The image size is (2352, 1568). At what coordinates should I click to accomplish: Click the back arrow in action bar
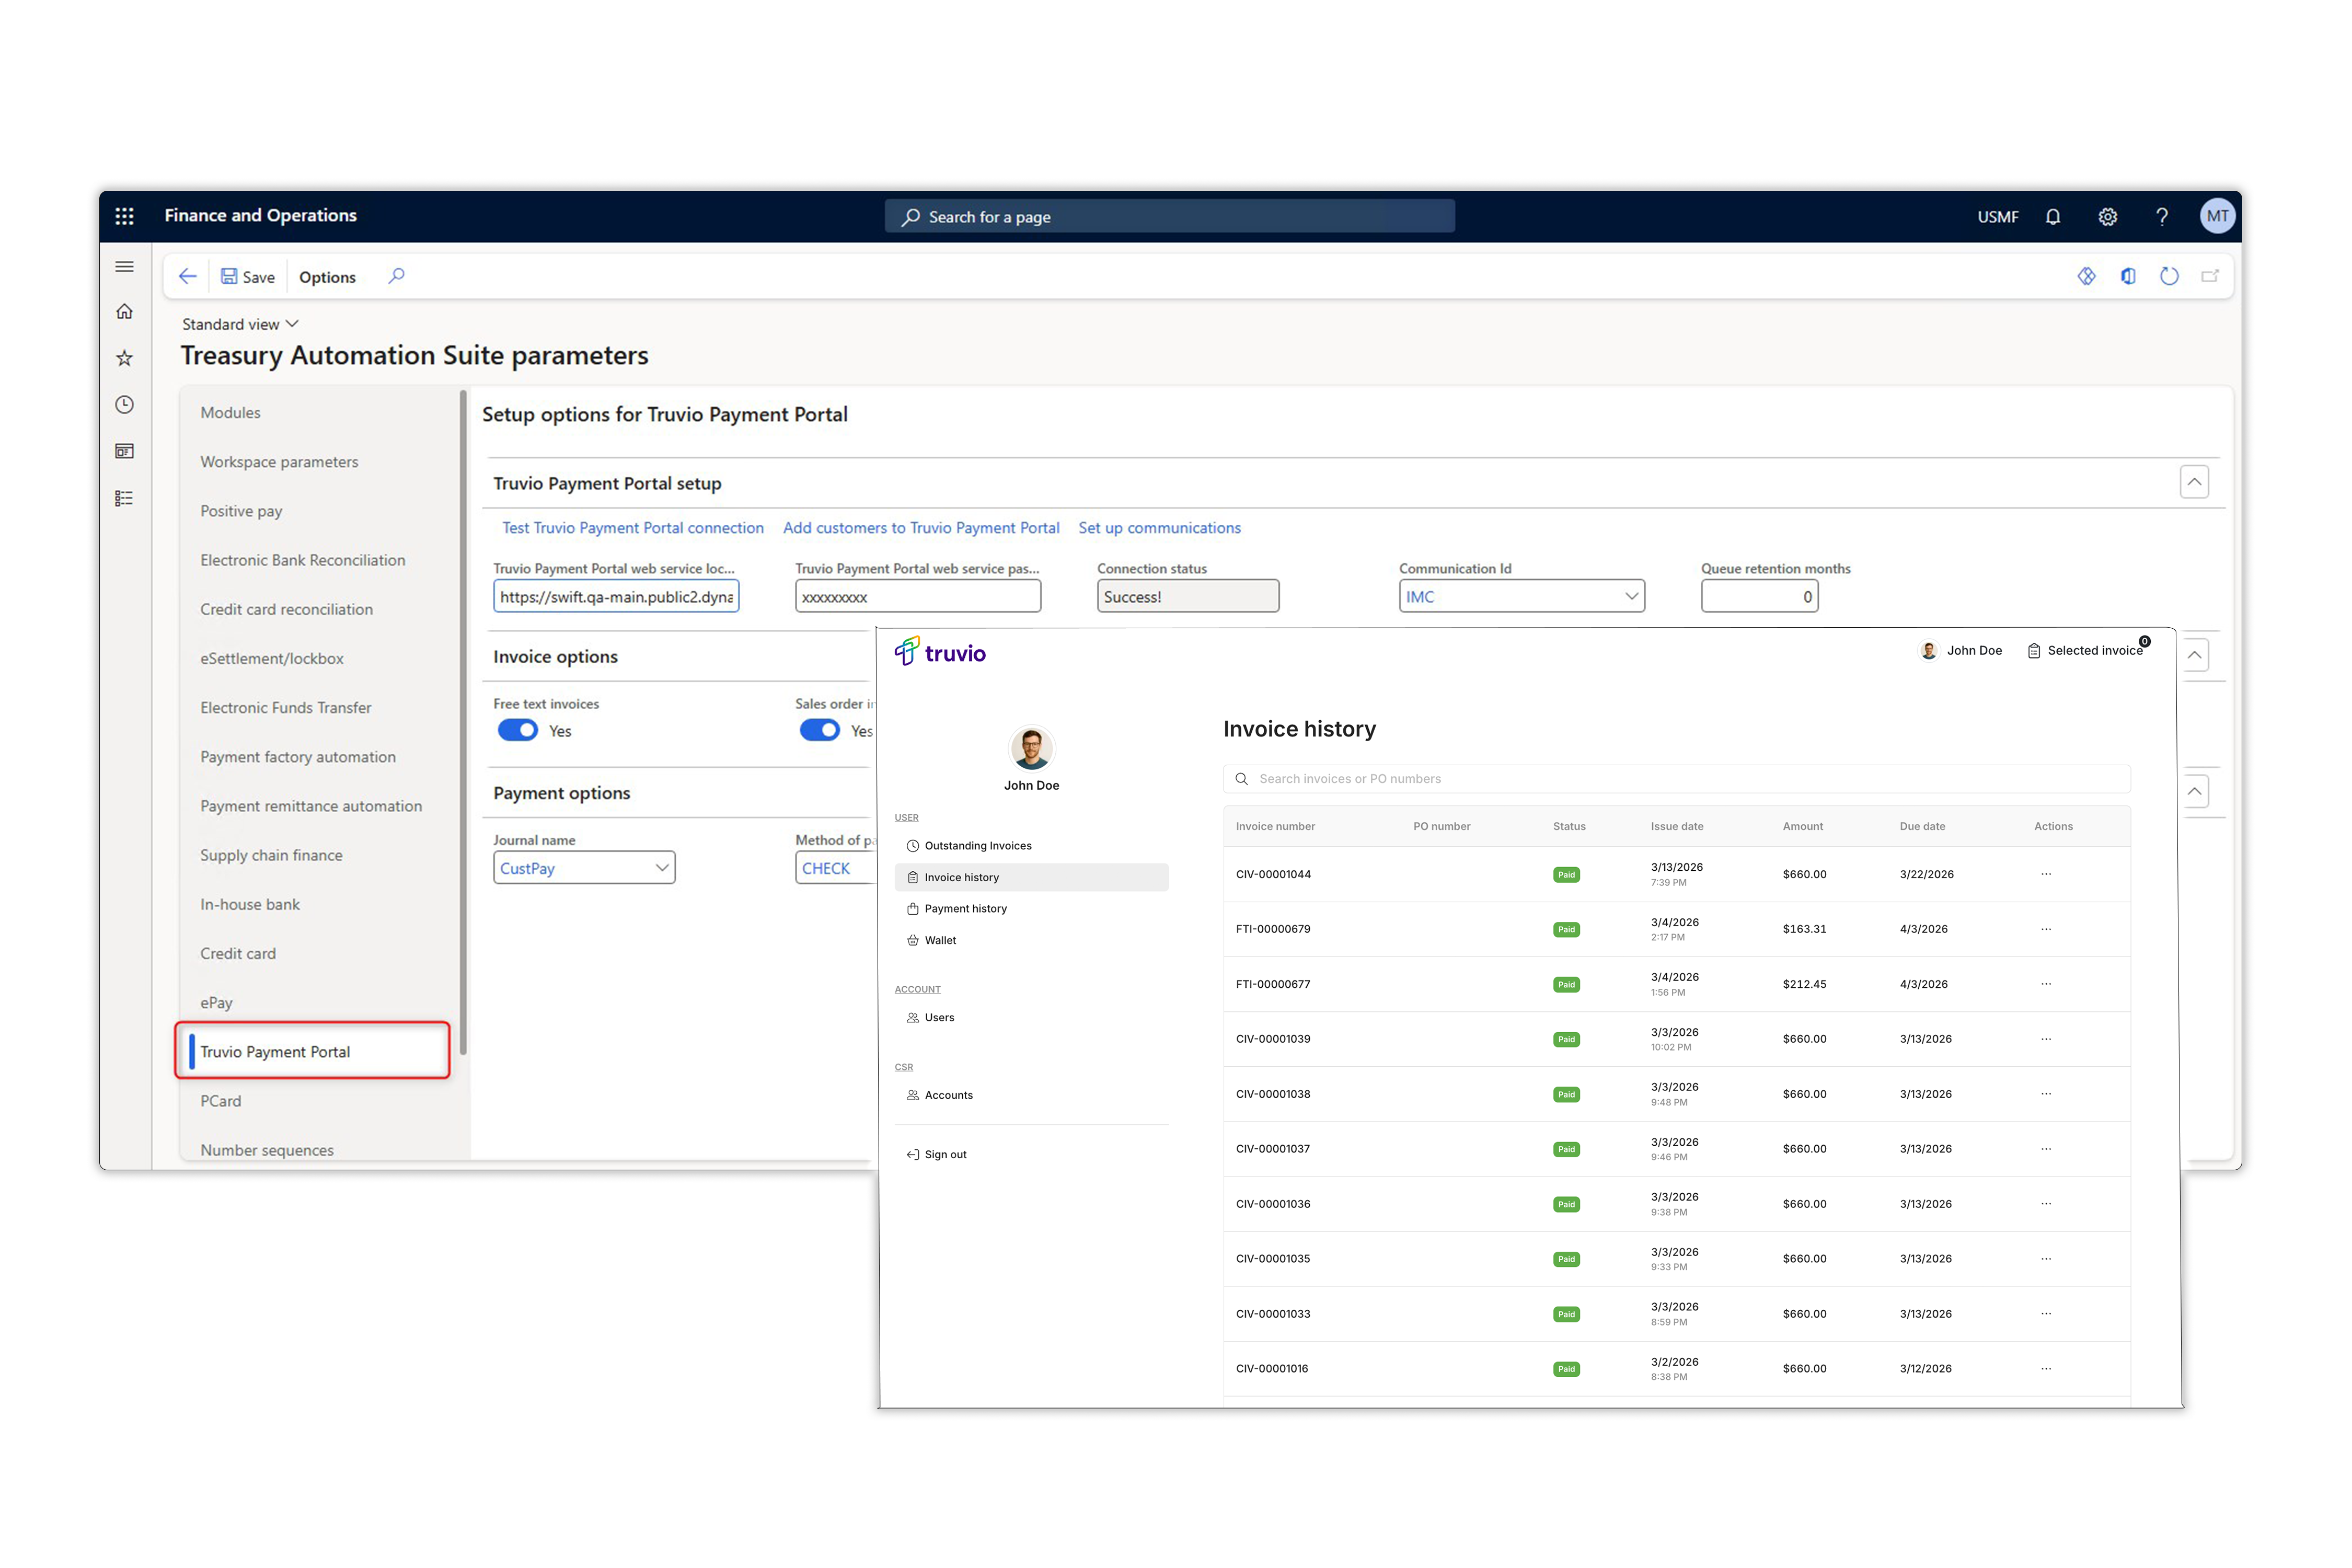[x=187, y=276]
